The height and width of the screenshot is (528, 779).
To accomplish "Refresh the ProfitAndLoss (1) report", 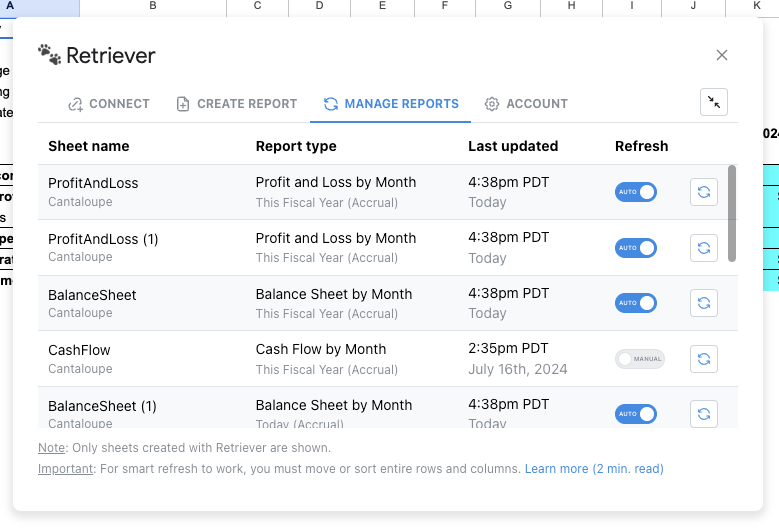I will [704, 247].
